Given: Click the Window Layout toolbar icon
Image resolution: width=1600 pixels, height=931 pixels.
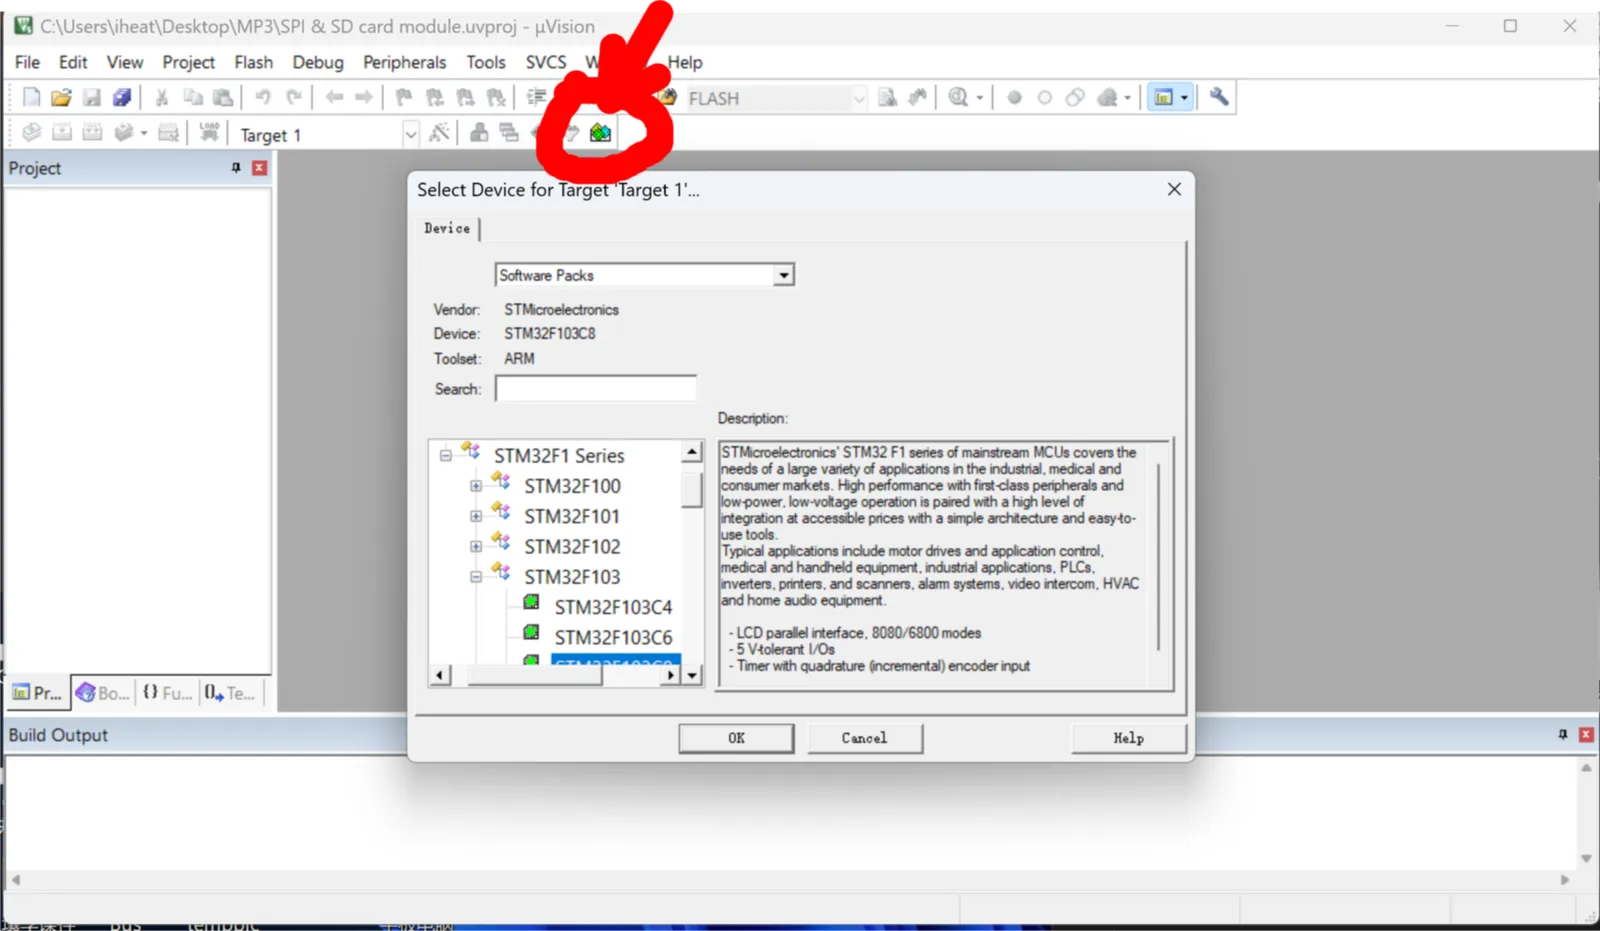Looking at the screenshot, I should click(x=1164, y=97).
